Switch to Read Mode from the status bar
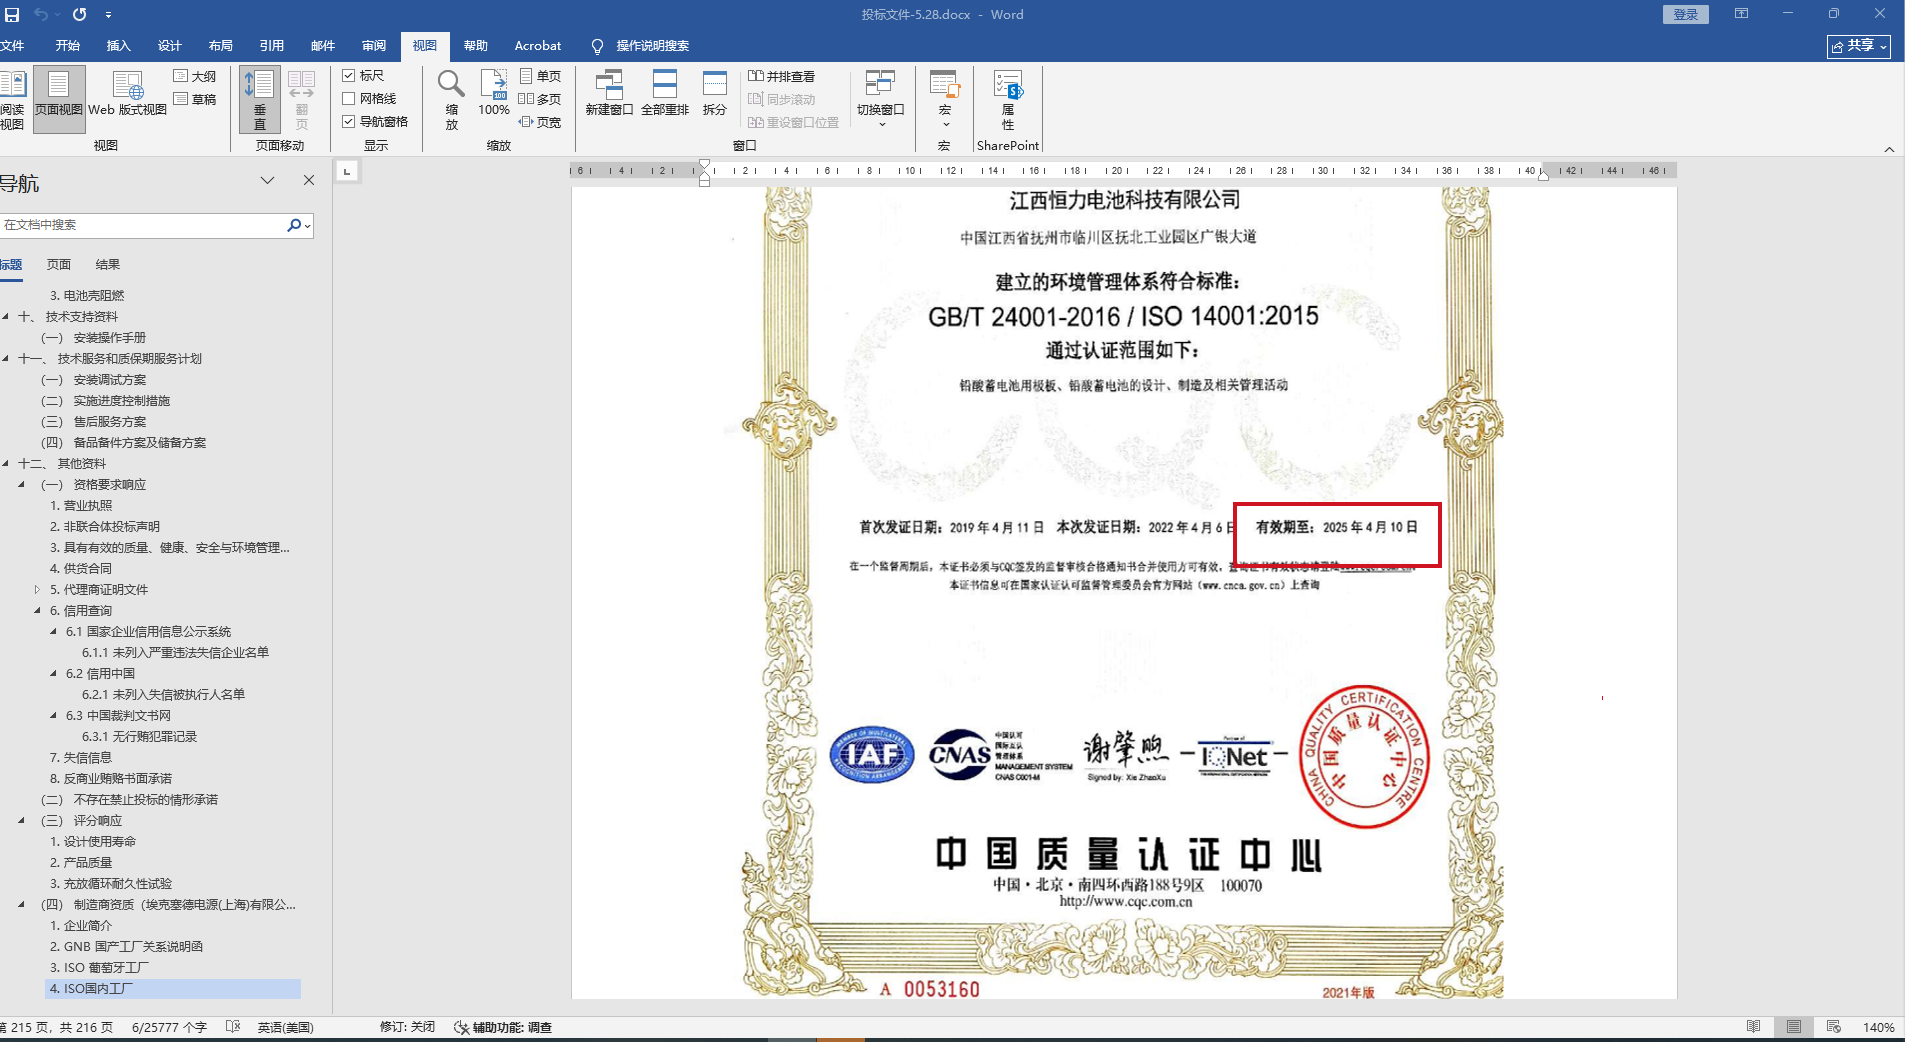Viewport: 1905px width, 1042px height. pyautogui.click(x=1753, y=1027)
